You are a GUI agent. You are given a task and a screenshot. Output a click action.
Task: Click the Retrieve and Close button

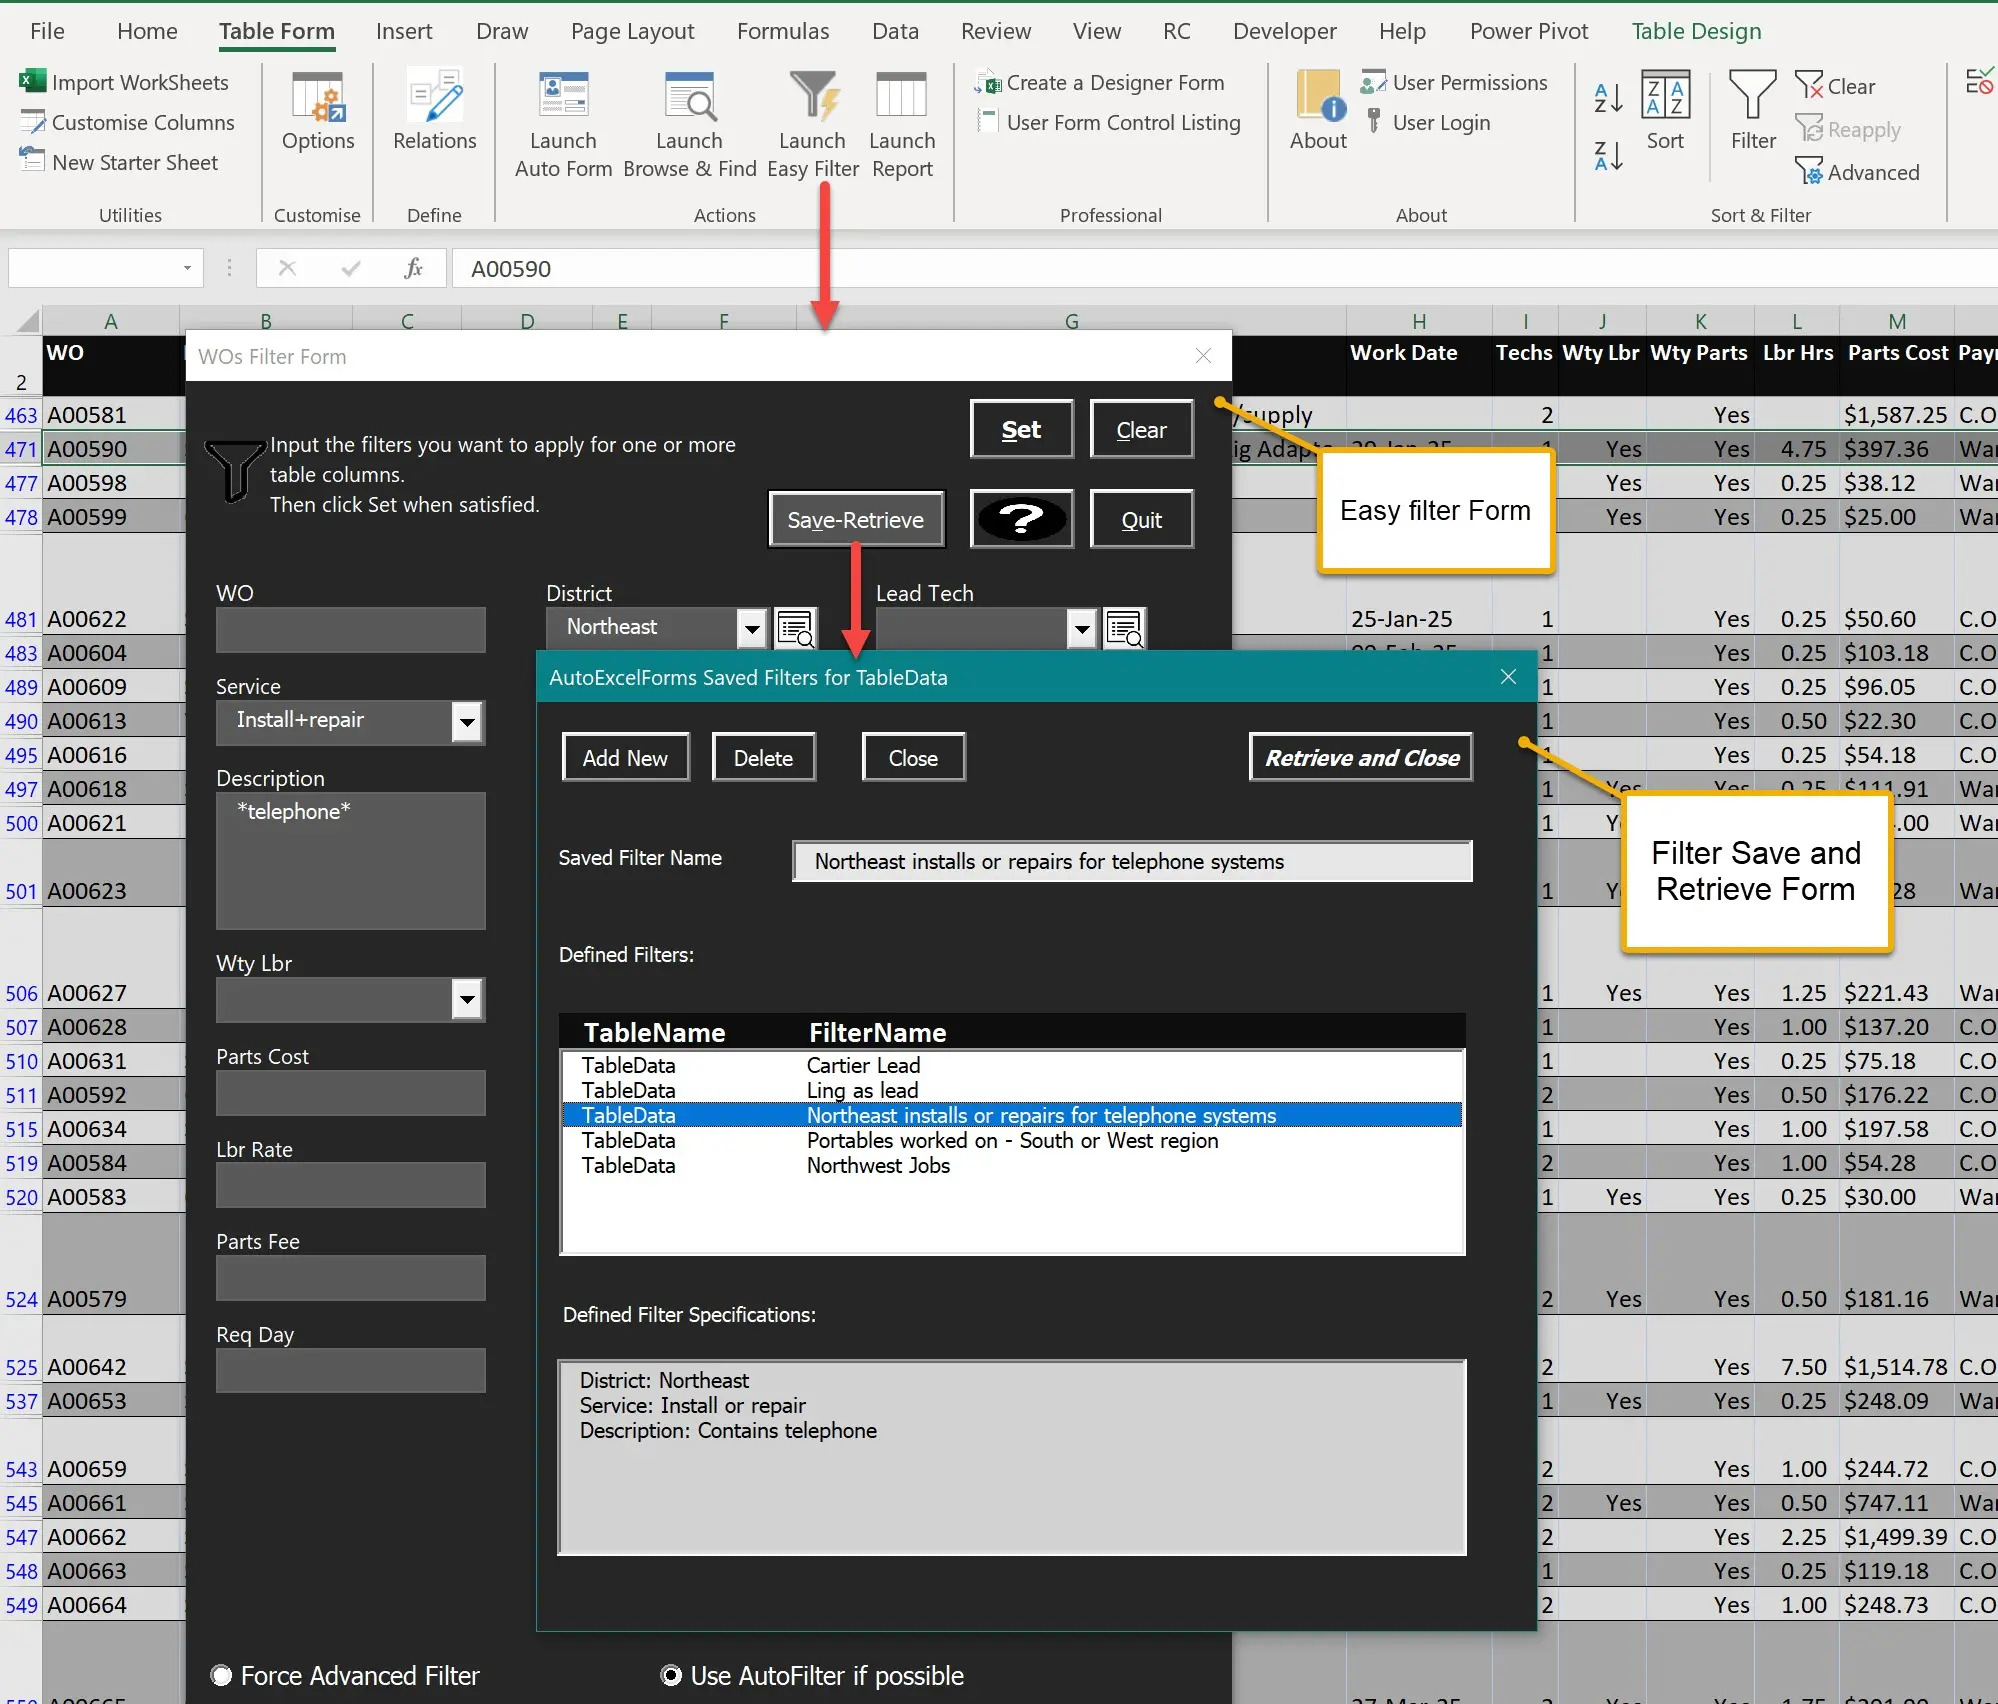1361,758
